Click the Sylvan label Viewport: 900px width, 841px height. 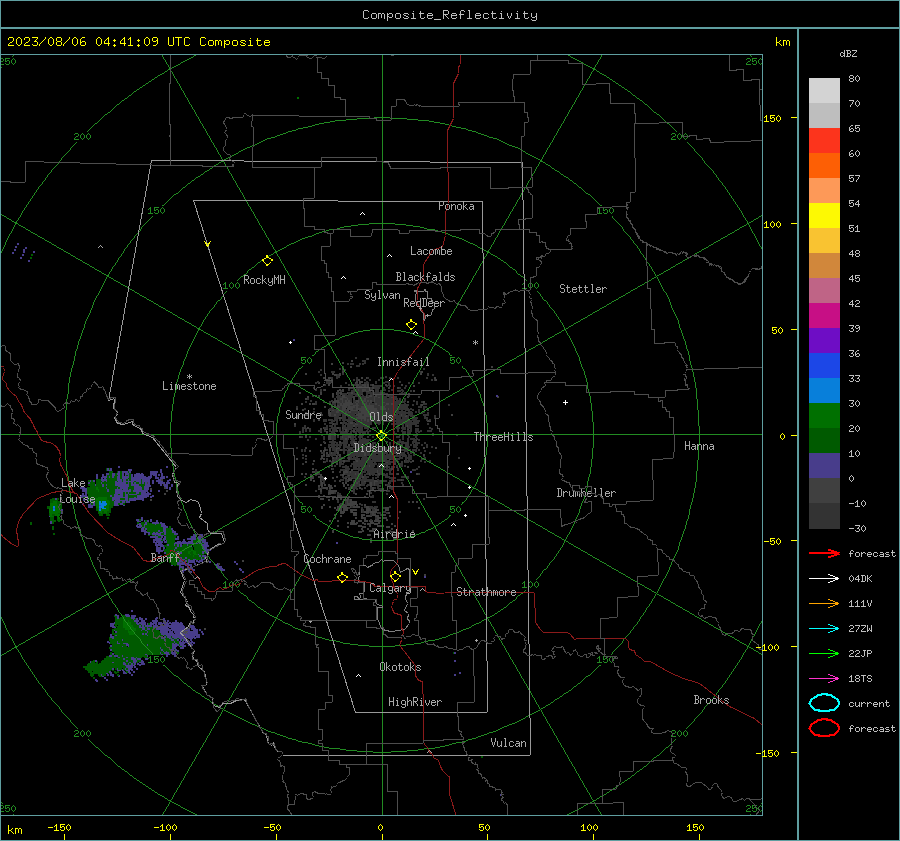coord(382,295)
